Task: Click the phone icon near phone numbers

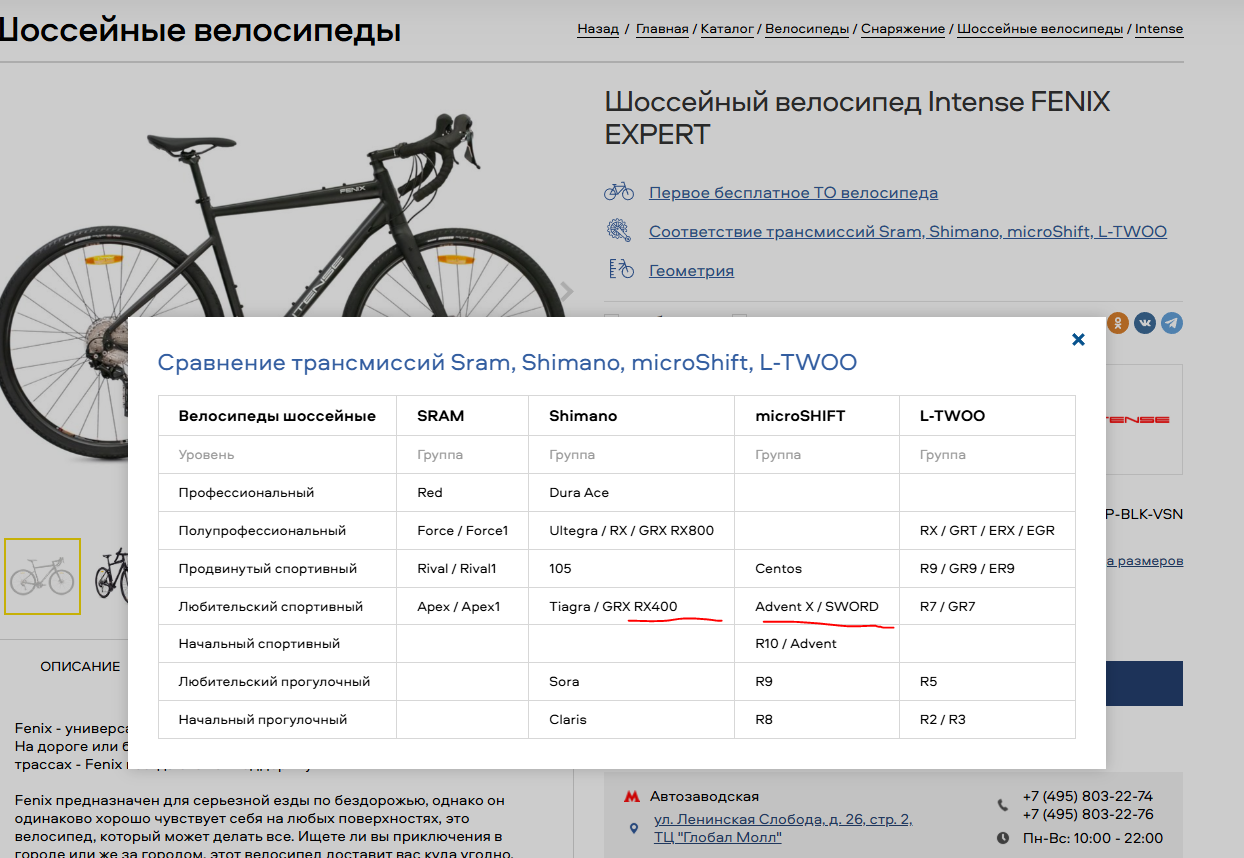Action: tap(1003, 805)
